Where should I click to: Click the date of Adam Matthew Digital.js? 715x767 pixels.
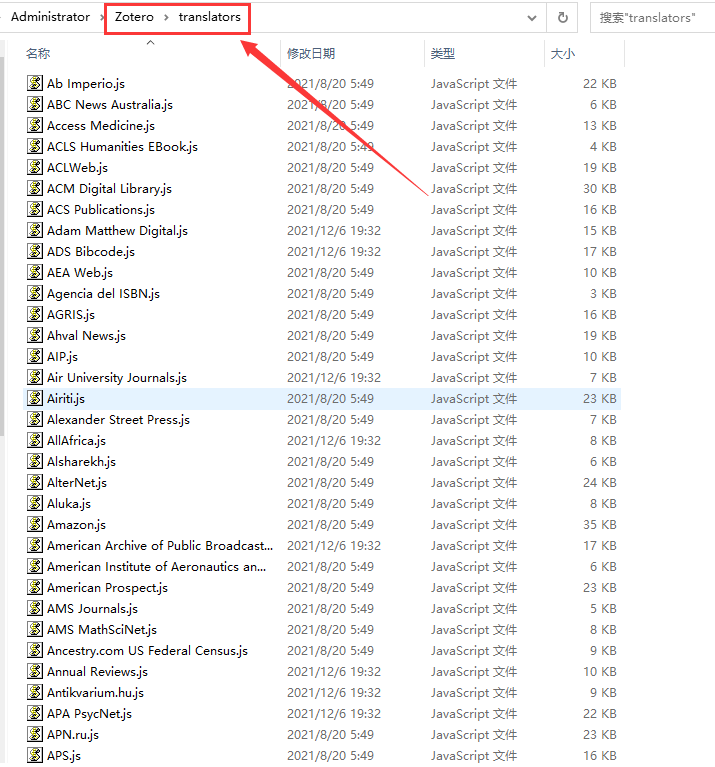[x=334, y=230]
